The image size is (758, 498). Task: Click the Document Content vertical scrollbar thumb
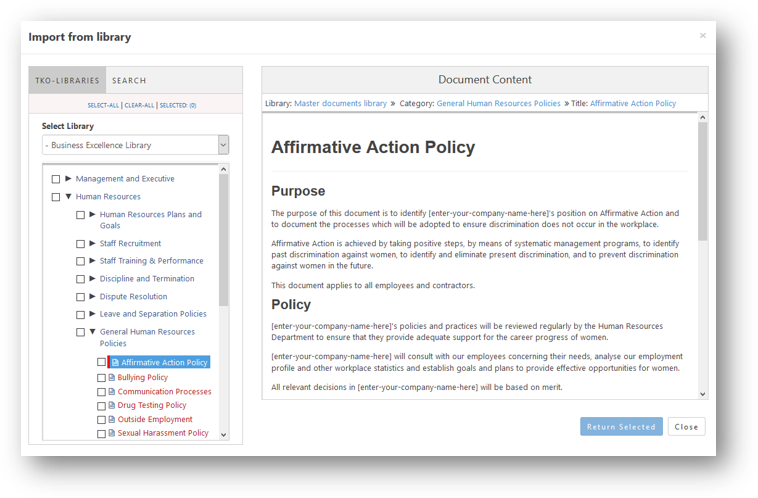tap(702, 181)
